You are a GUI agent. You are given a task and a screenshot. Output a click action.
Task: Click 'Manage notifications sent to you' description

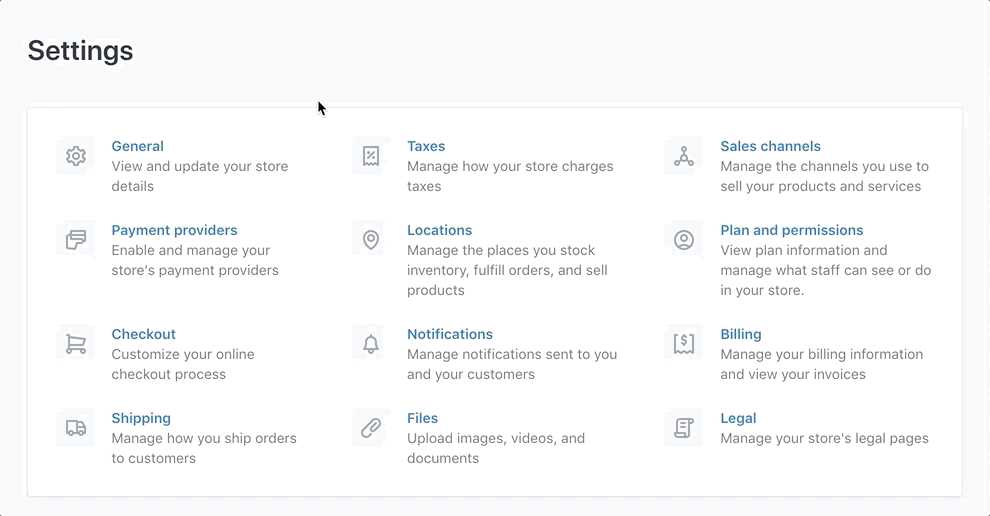[x=512, y=364]
